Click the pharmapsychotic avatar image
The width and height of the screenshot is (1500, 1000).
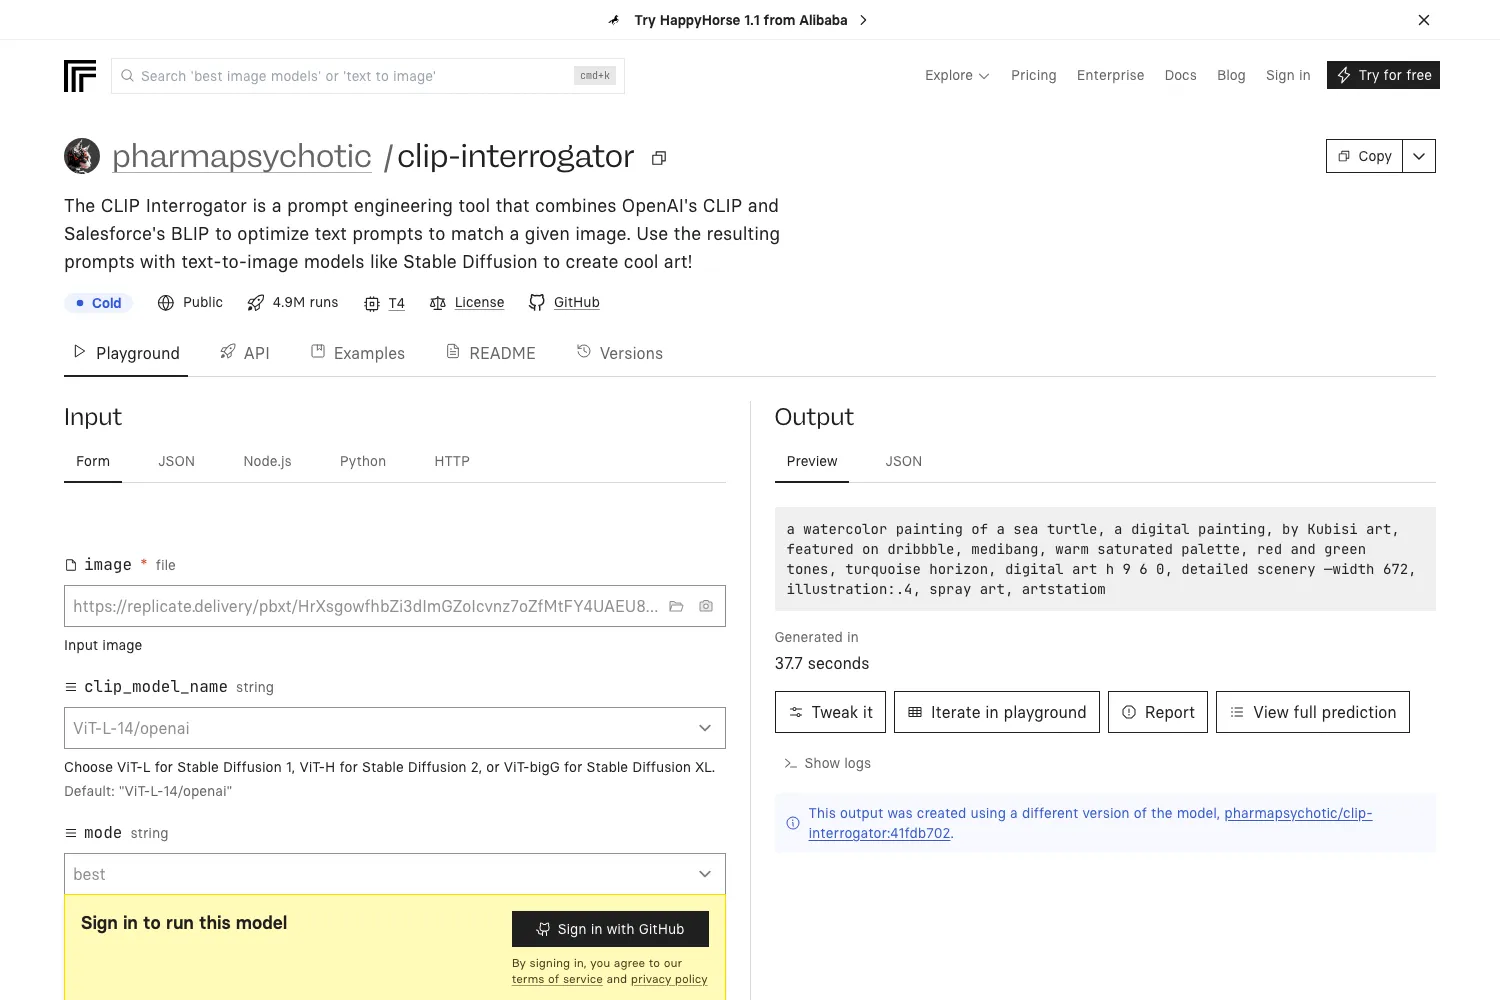click(x=82, y=156)
